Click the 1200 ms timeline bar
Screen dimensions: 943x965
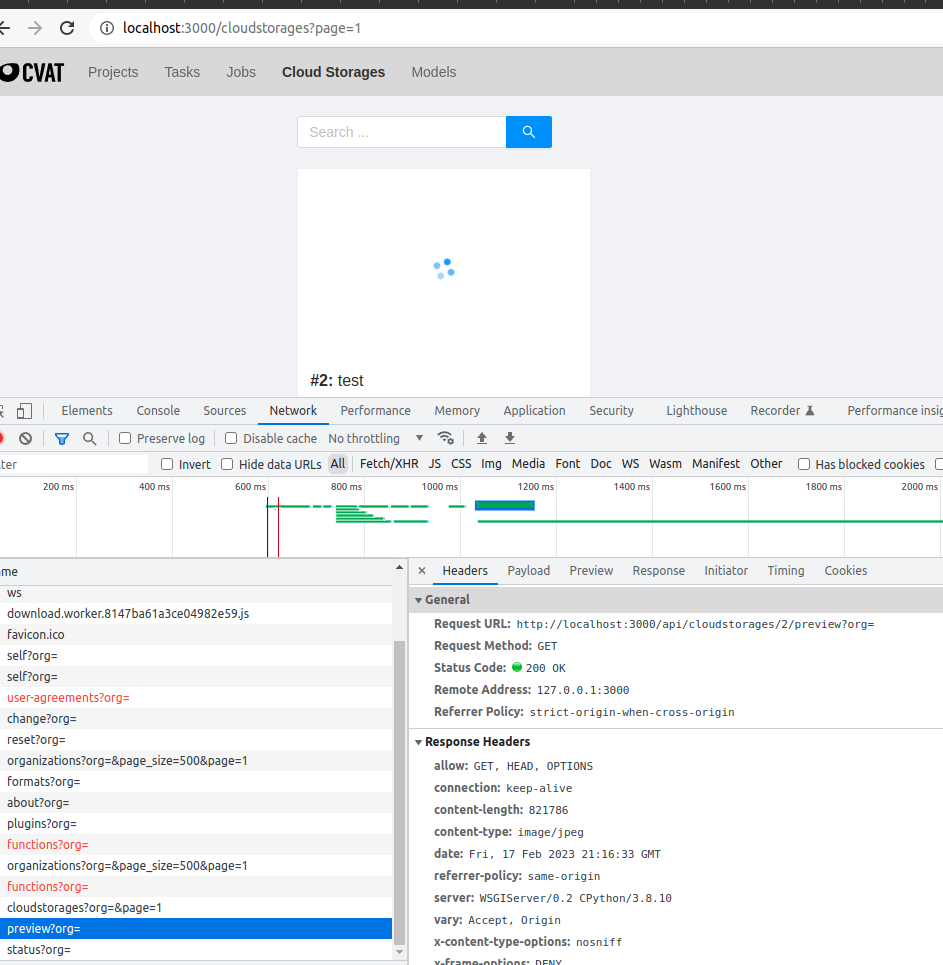[505, 505]
